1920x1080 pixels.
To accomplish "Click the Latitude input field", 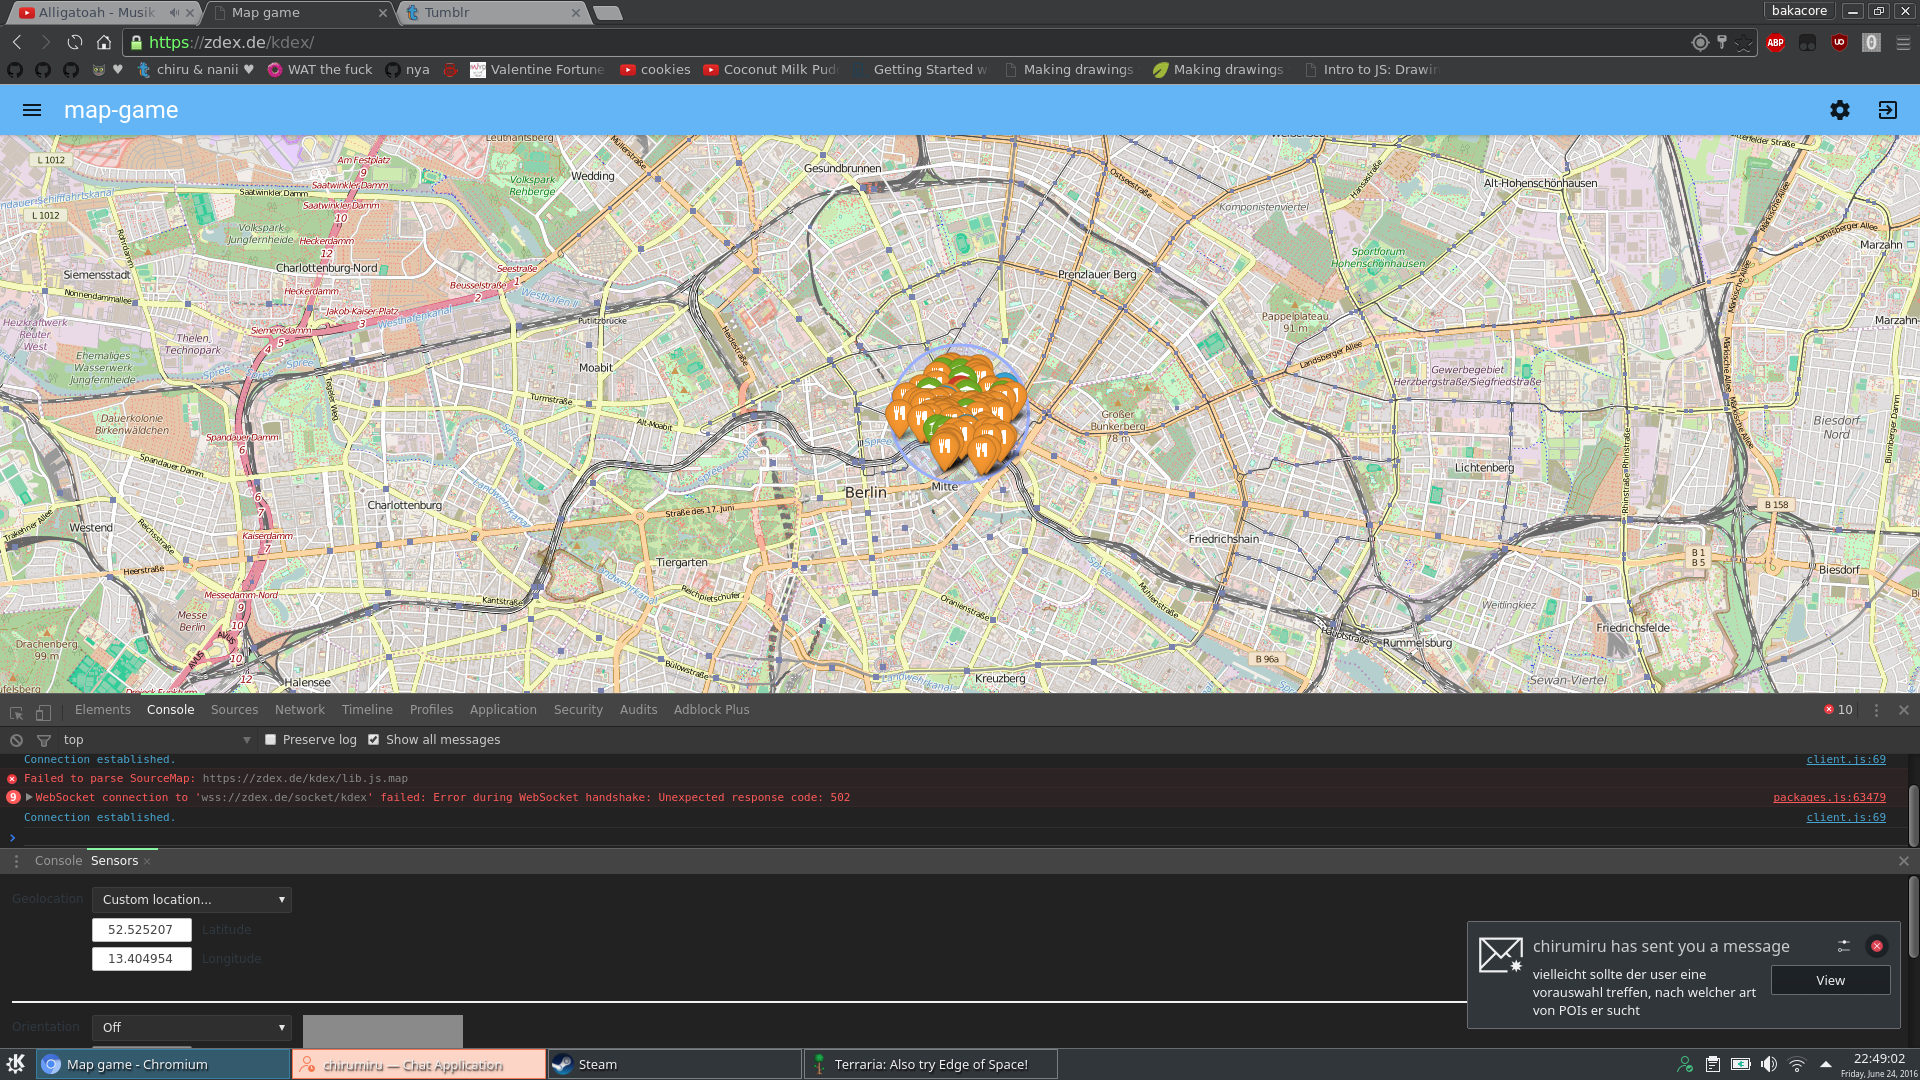I will (141, 930).
